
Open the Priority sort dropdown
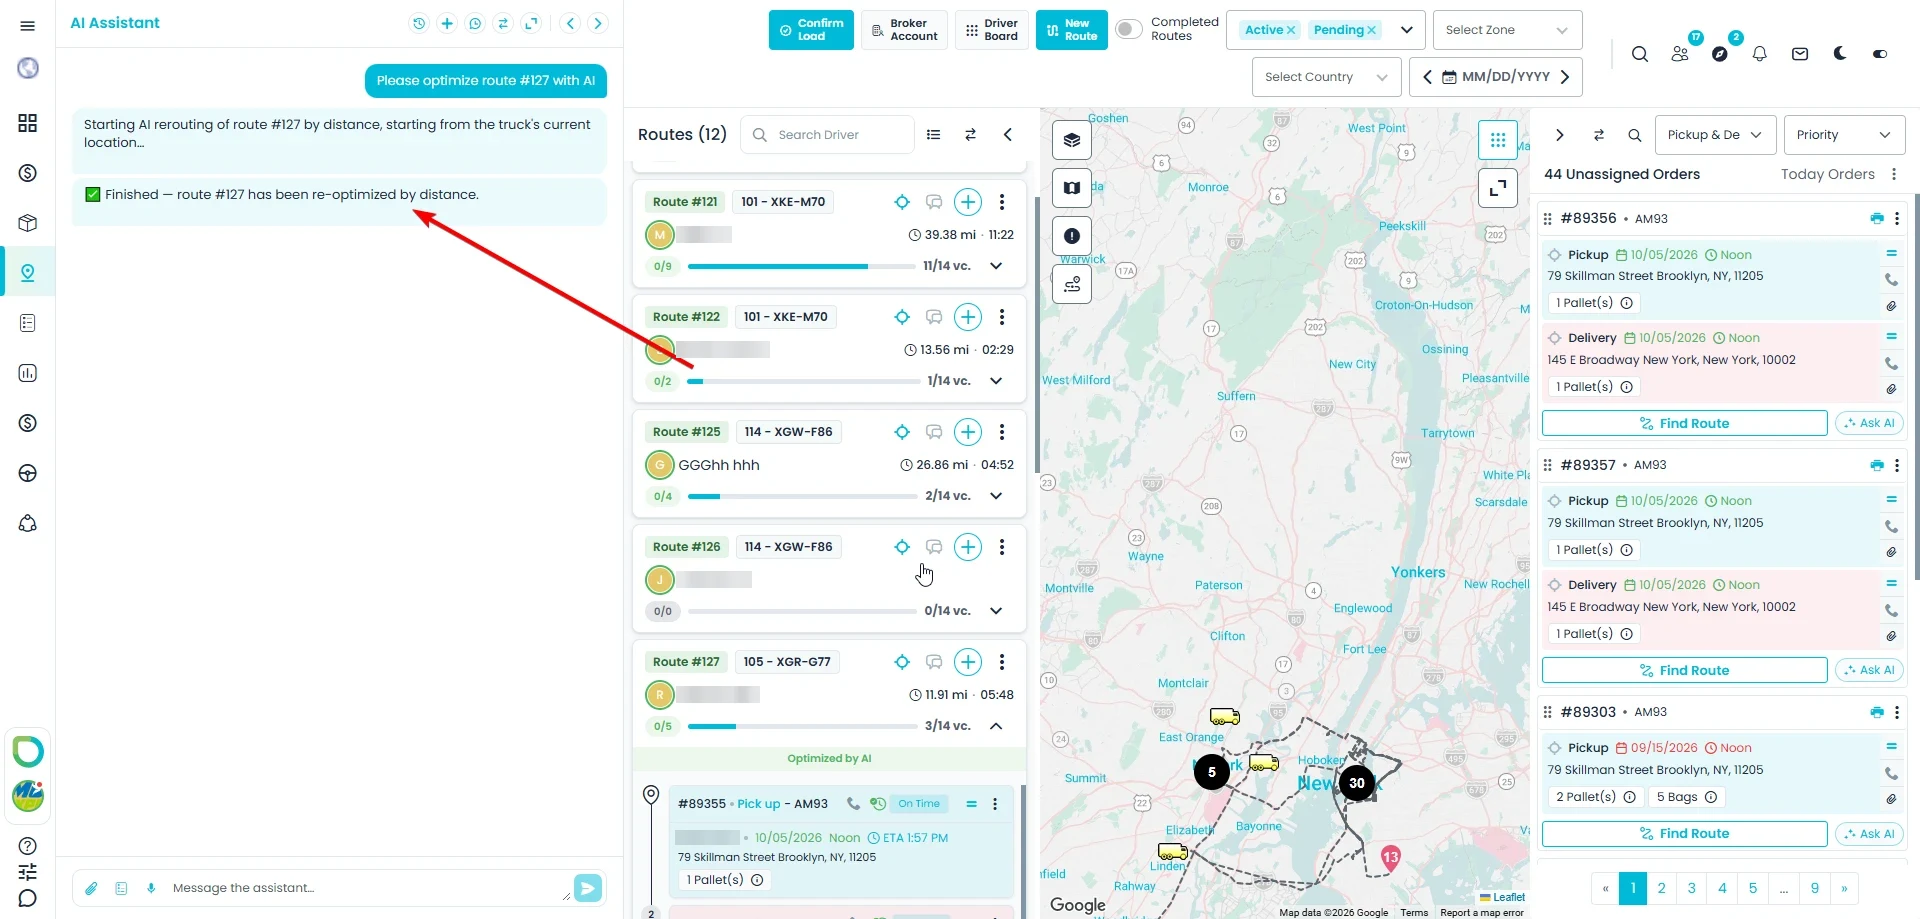tap(1844, 135)
